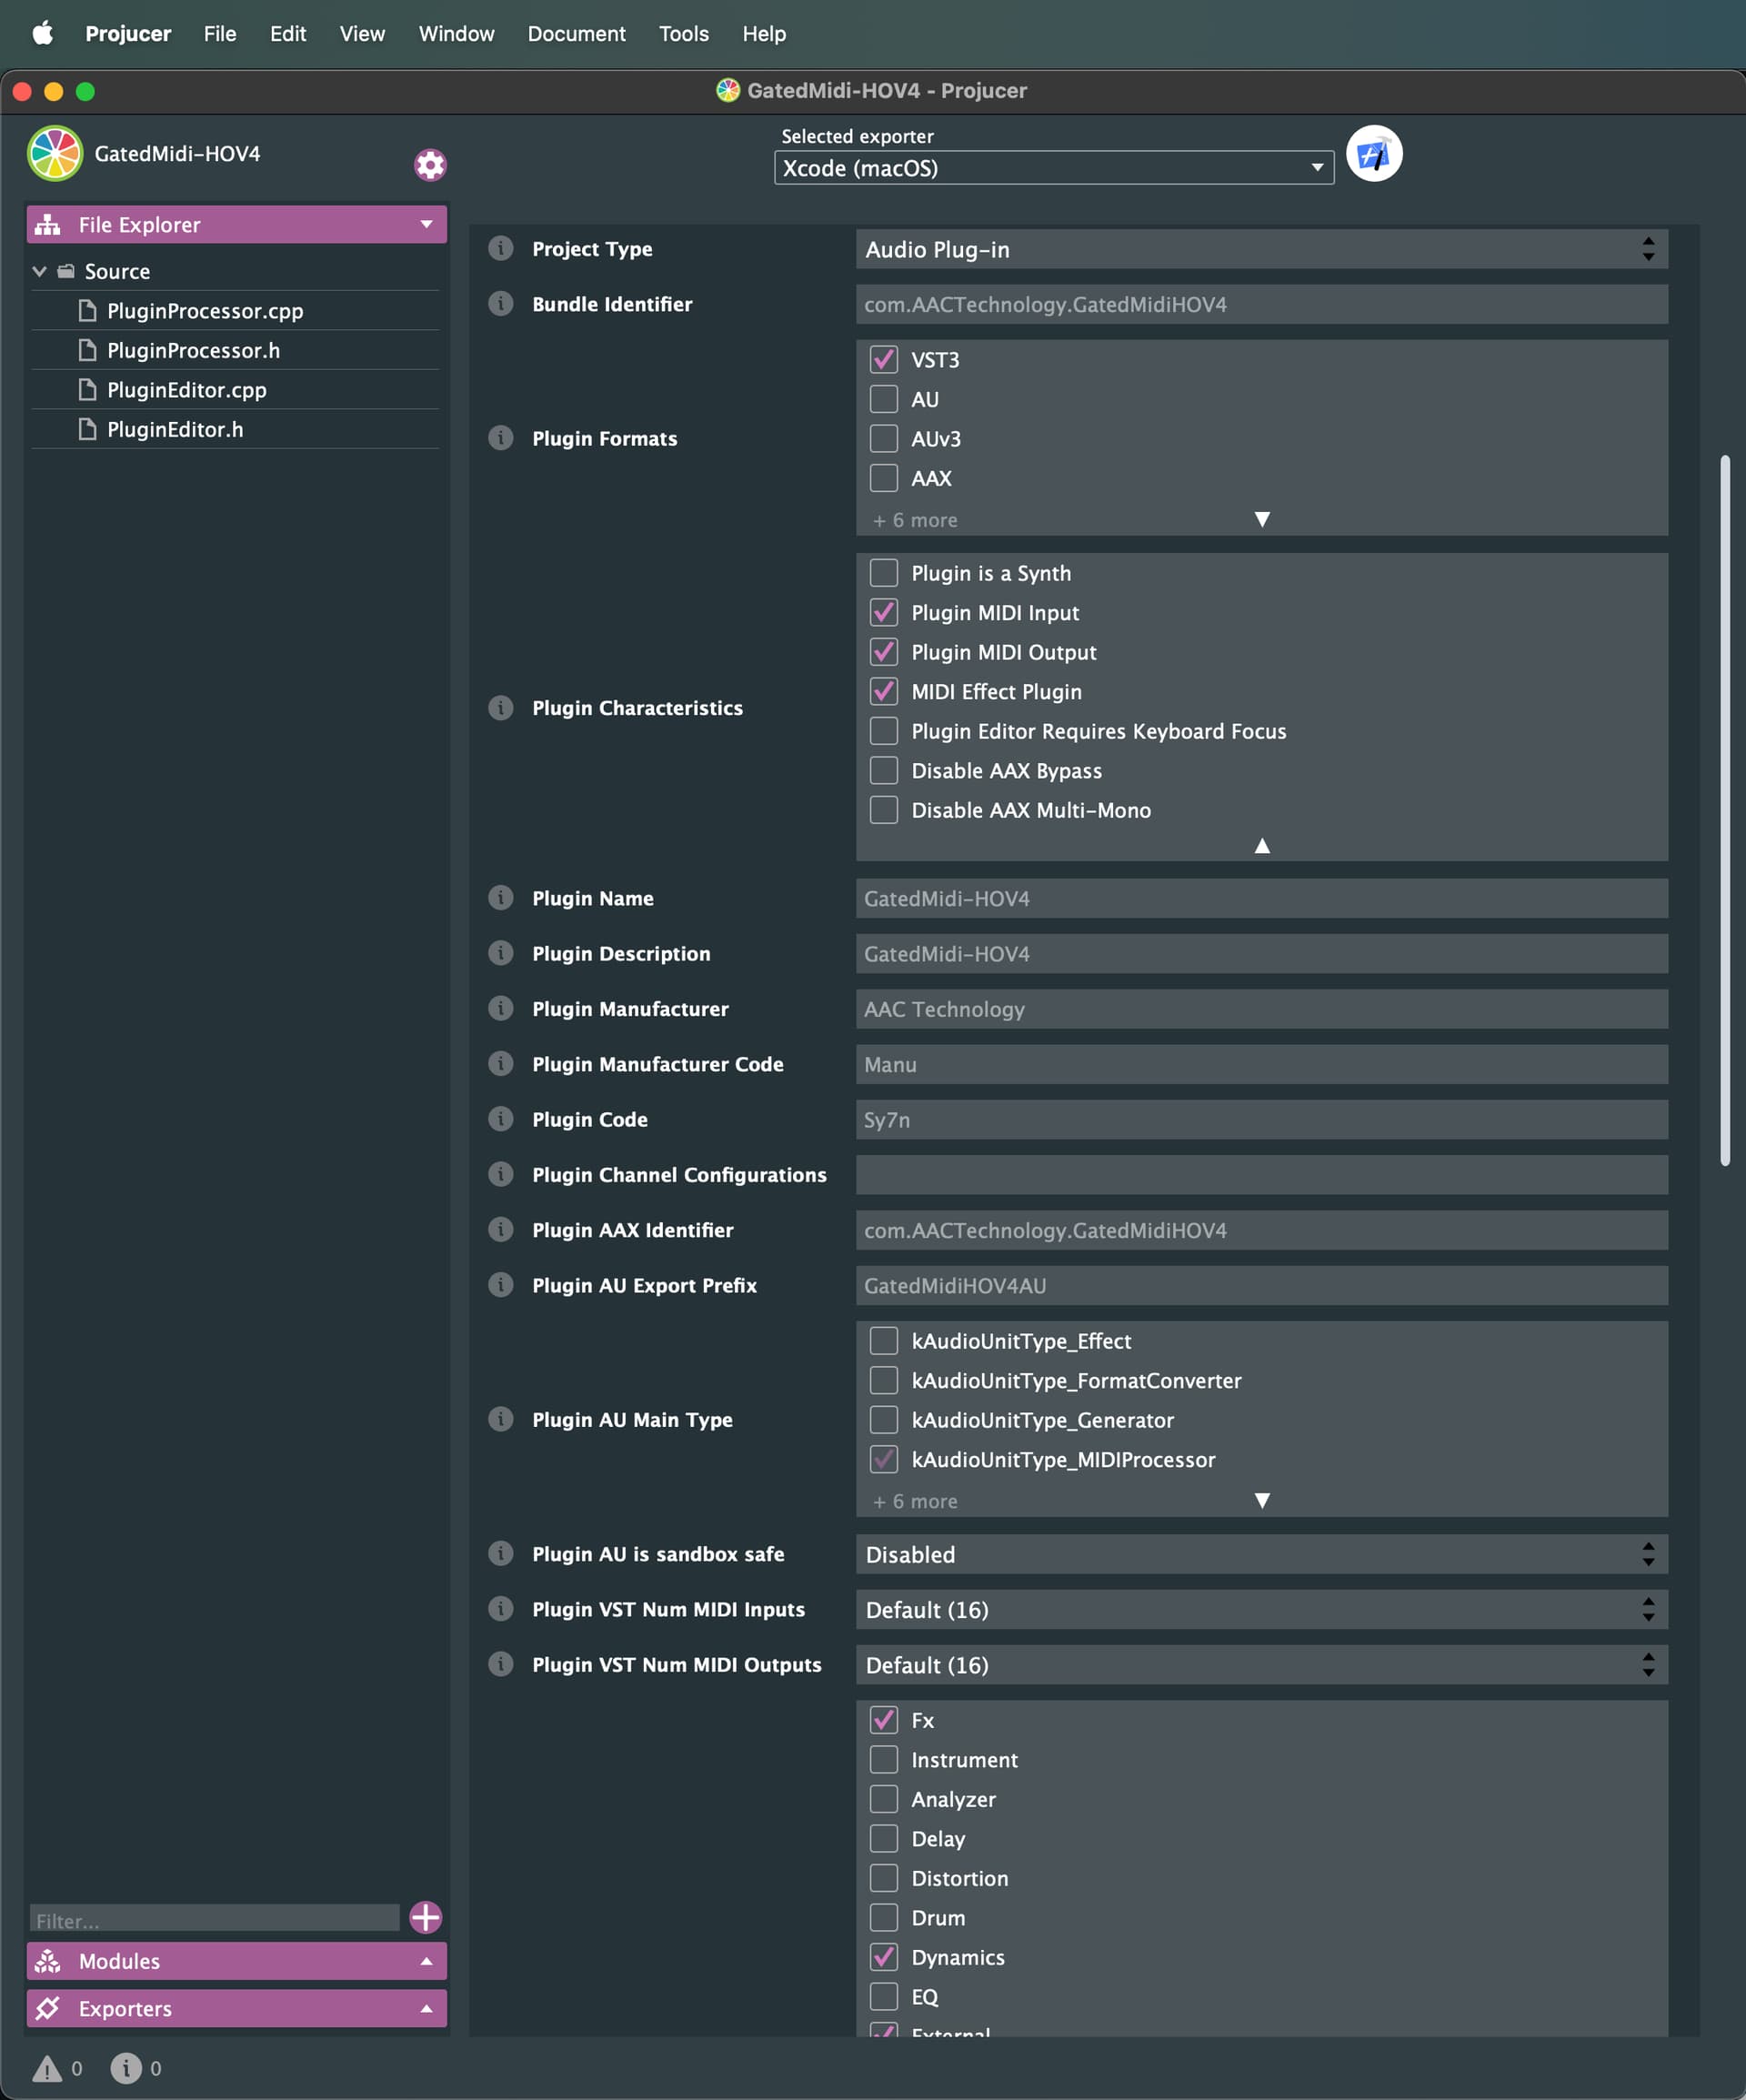Expand the Plugin Formats list arrow
This screenshot has width=1746, height=2100.
coord(1262,520)
